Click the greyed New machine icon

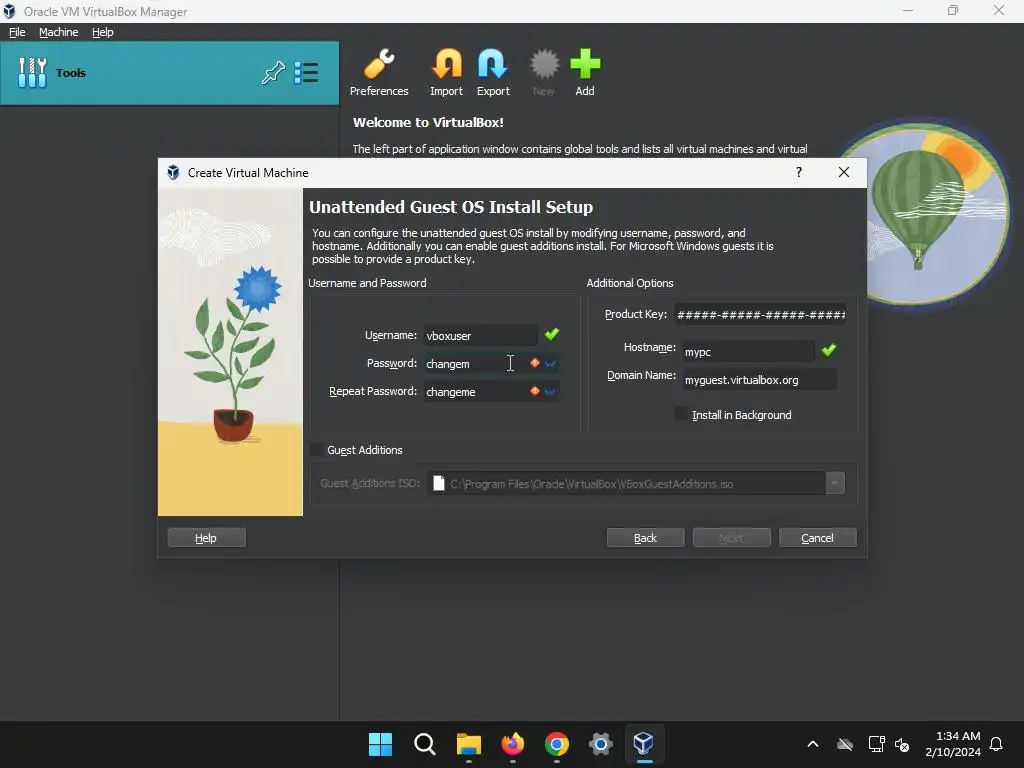[x=543, y=72]
